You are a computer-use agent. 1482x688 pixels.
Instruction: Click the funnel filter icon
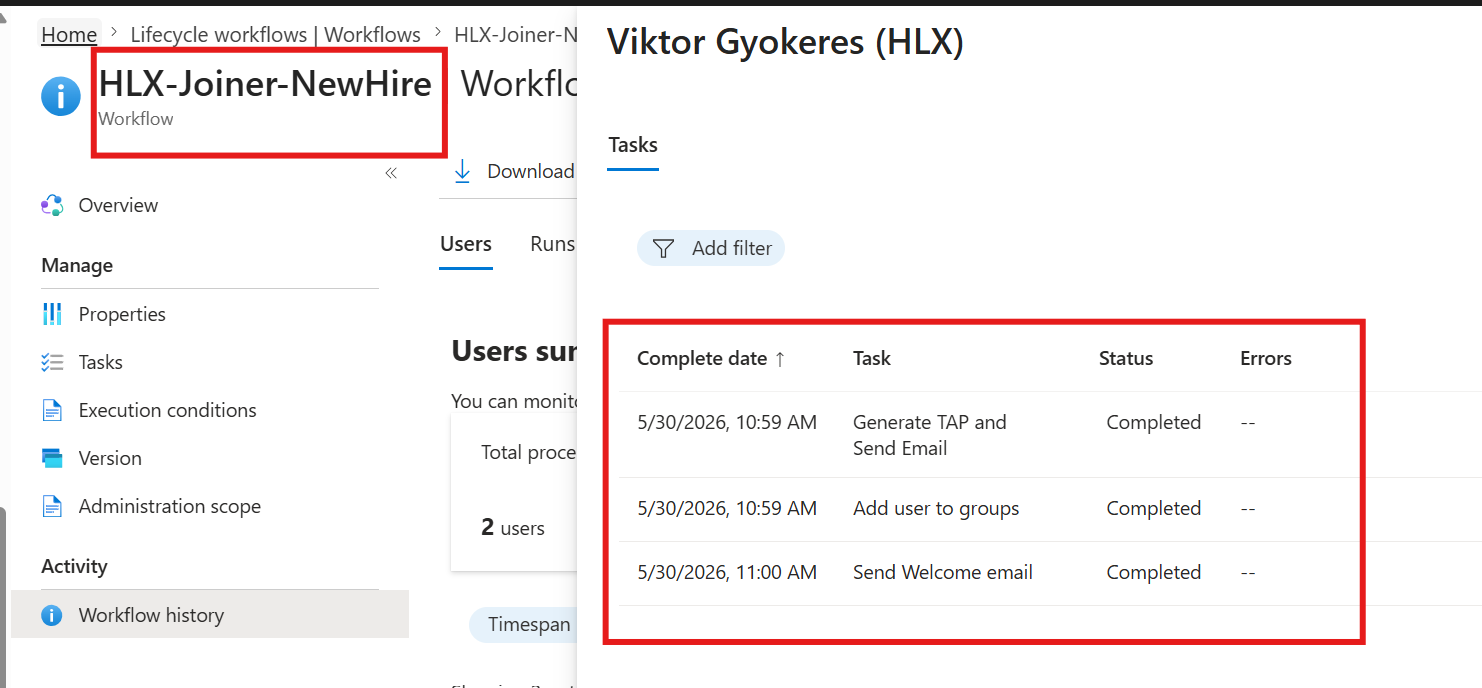click(663, 248)
